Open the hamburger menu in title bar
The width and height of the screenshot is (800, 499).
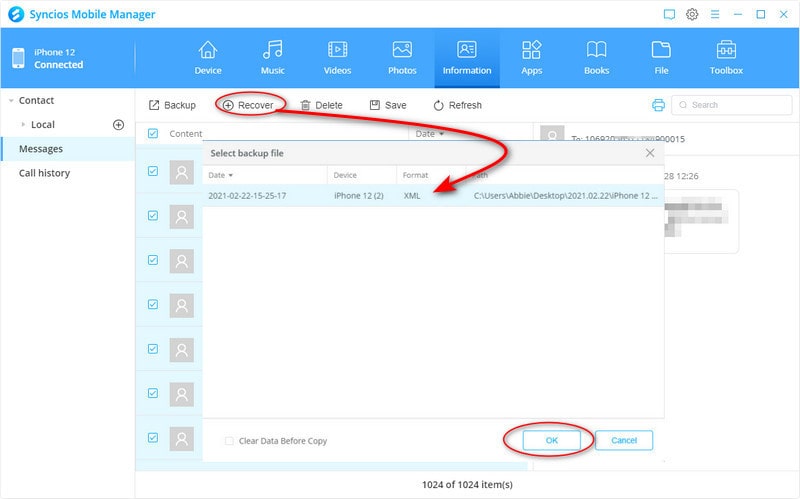[x=715, y=14]
